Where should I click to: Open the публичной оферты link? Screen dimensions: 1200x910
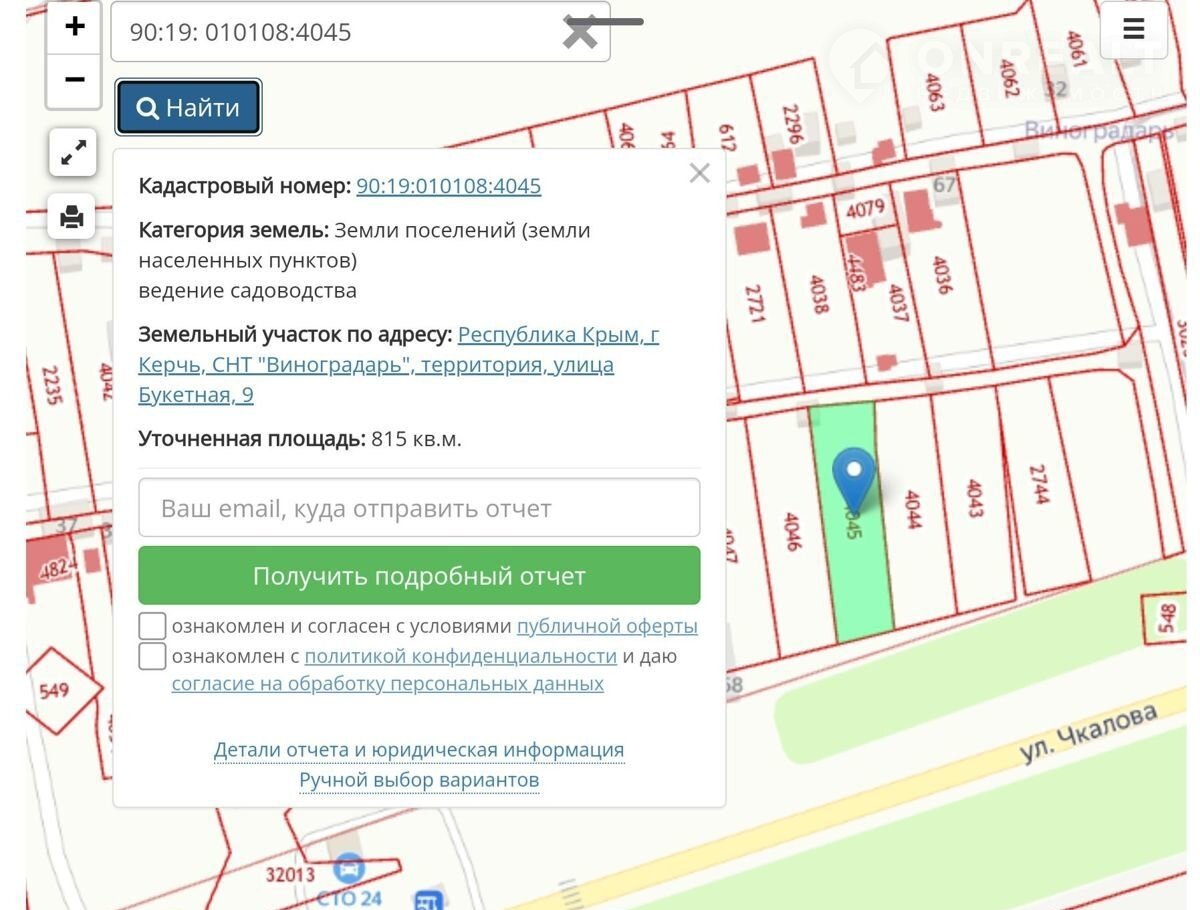click(x=607, y=627)
